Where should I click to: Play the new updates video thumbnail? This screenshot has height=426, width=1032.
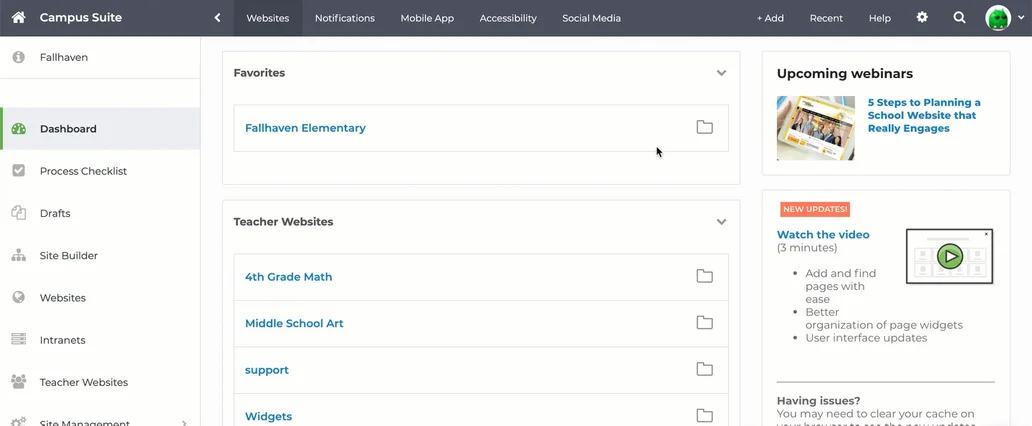click(949, 256)
